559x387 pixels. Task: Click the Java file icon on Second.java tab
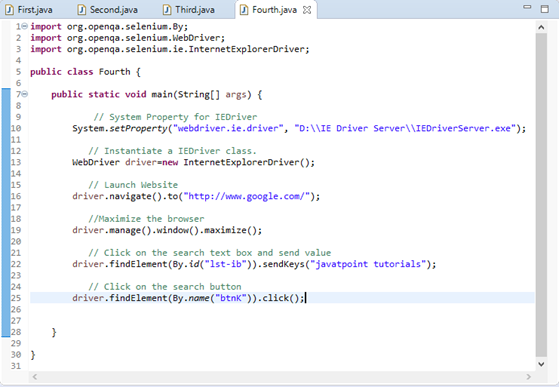click(82, 10)
